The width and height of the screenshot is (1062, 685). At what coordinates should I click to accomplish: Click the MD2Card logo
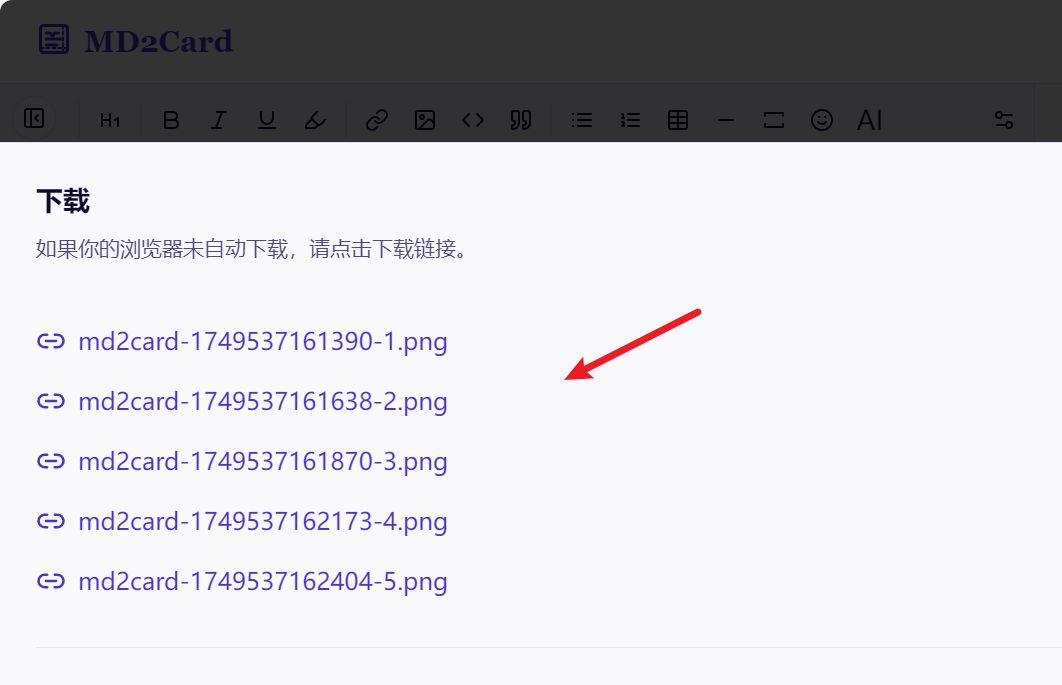[x=136, y=41]
